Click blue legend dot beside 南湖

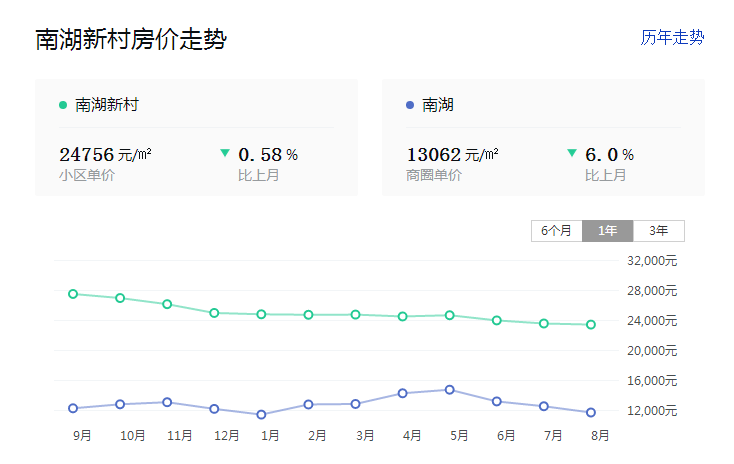(x=410, y=104)
